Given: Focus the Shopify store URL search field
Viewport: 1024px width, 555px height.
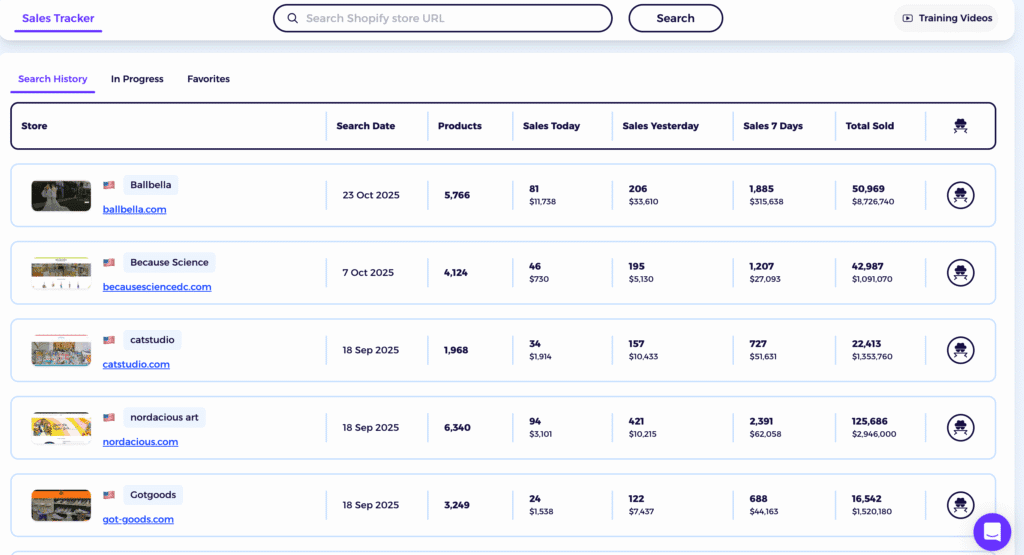Looking at the screenshot, I should pyautogui.click(x=443, y=18).
